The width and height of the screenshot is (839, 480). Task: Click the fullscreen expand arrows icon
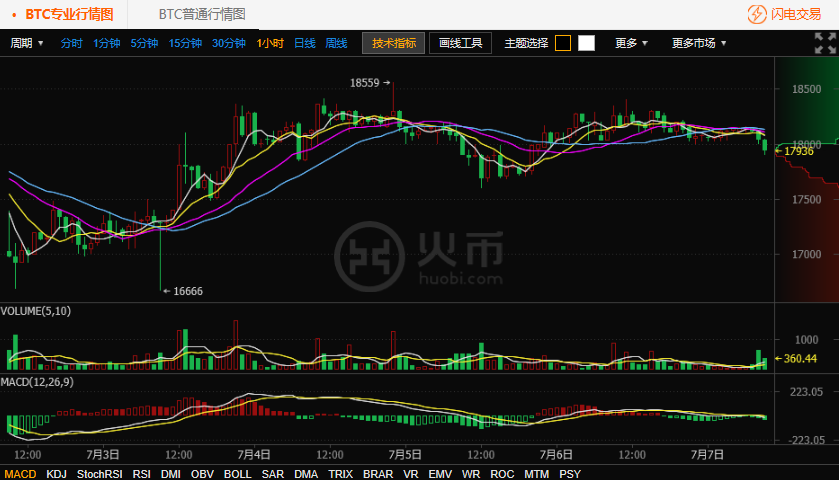pos(825,43)
